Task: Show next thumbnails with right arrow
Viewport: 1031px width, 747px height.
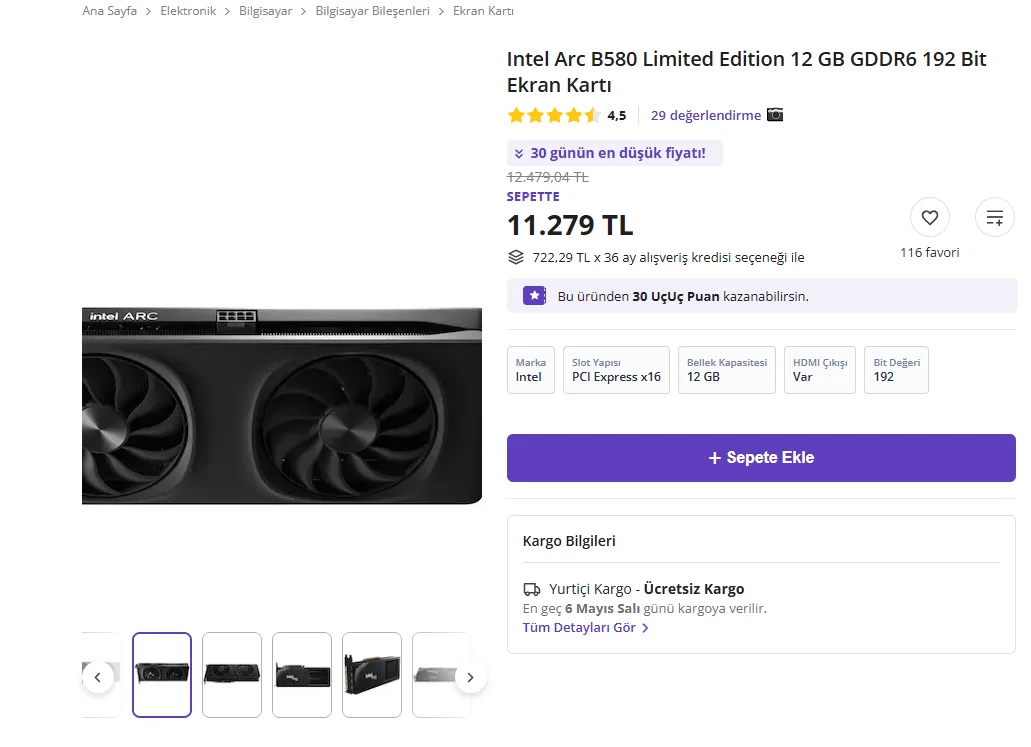Action: pos(470,677)
